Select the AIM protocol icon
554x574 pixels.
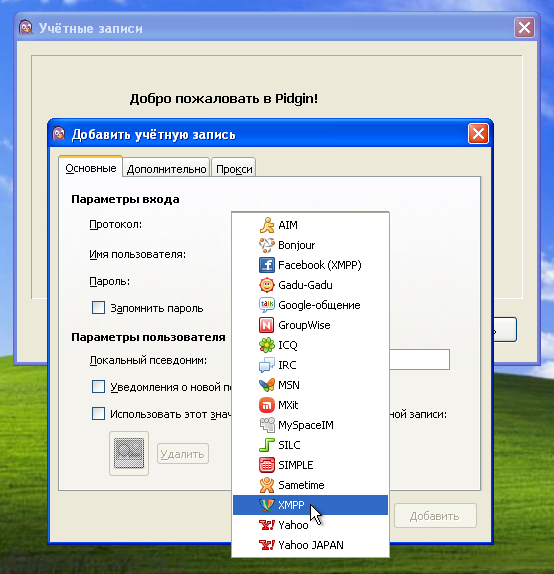click(267, 225)
